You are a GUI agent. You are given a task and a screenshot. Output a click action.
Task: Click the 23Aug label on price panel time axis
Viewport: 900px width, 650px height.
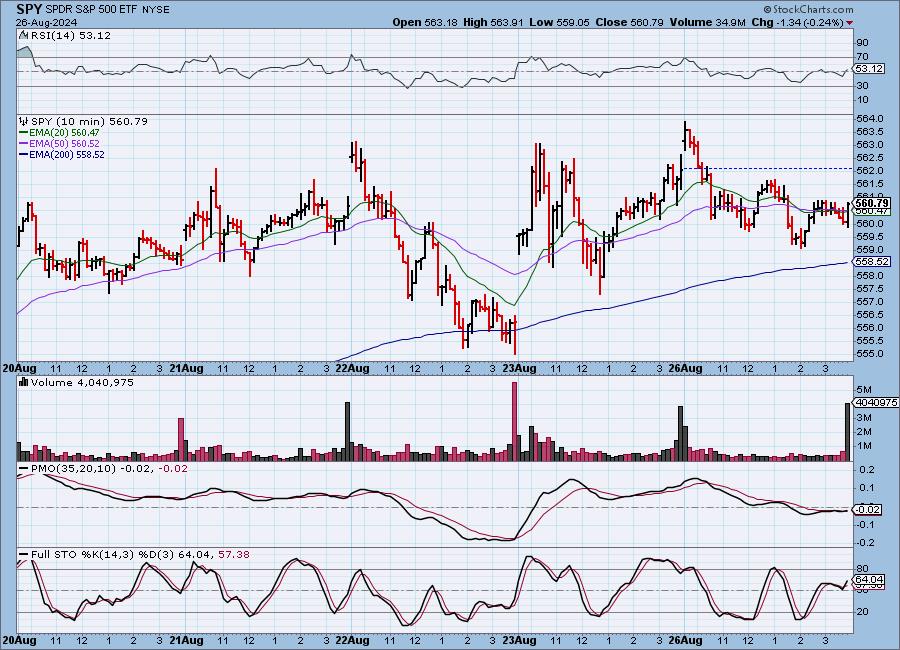click(x=519, y=369)
